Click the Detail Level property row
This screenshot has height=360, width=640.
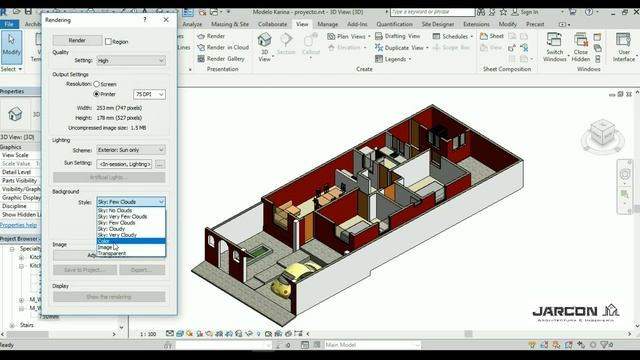pos(20,172)
